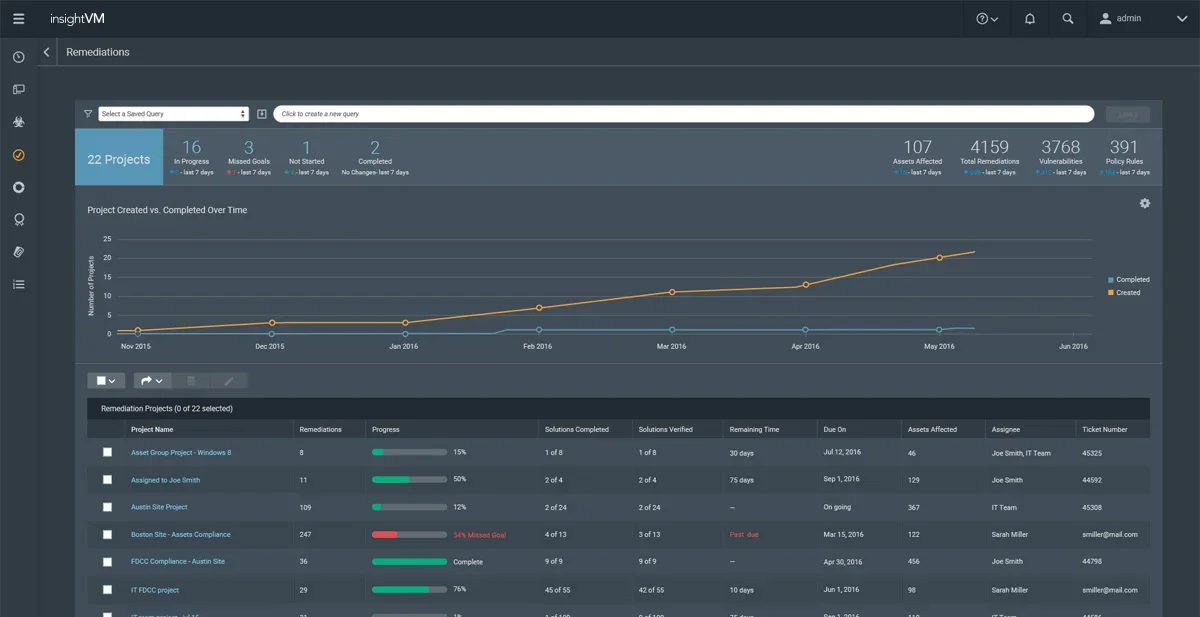This screenshot has height=617, width=1200.
Task: Click the save query icon
Action: 262,114
